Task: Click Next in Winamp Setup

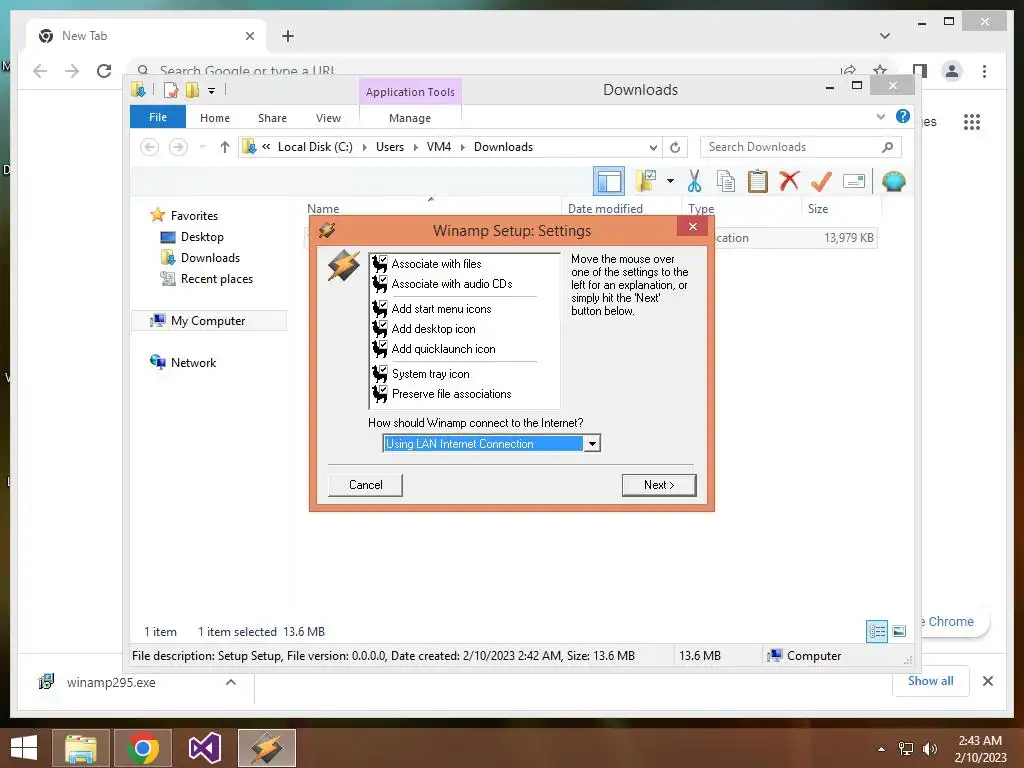Action: 659,485
